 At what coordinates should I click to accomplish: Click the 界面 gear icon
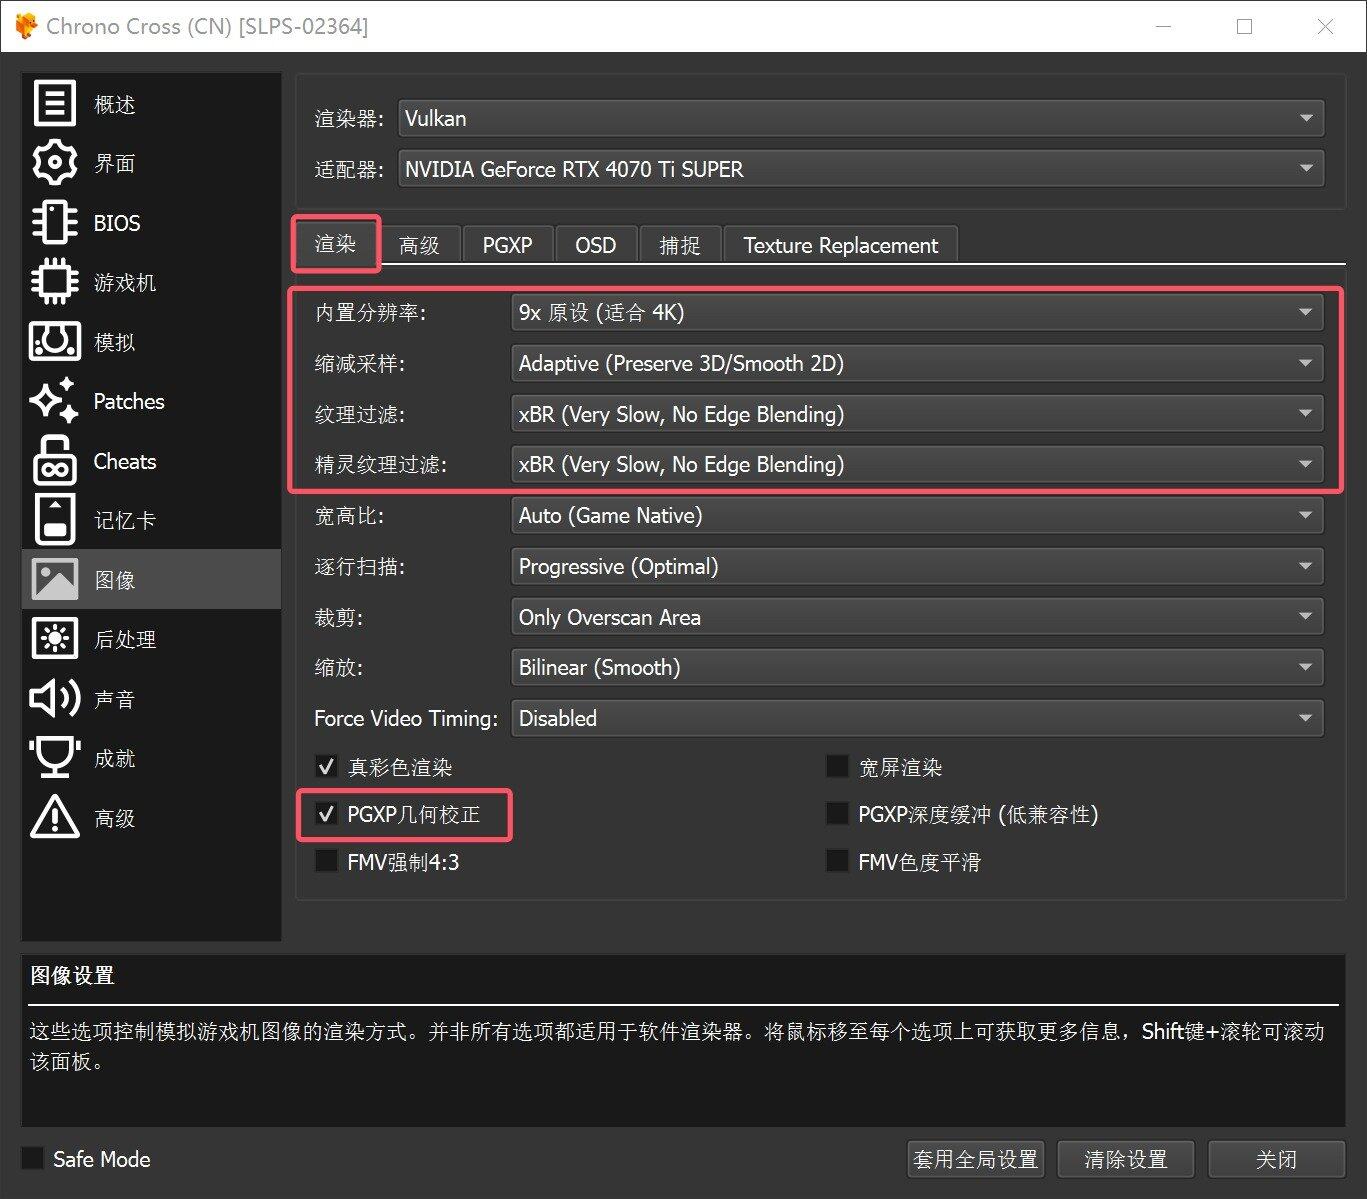[x=54, y=163]
